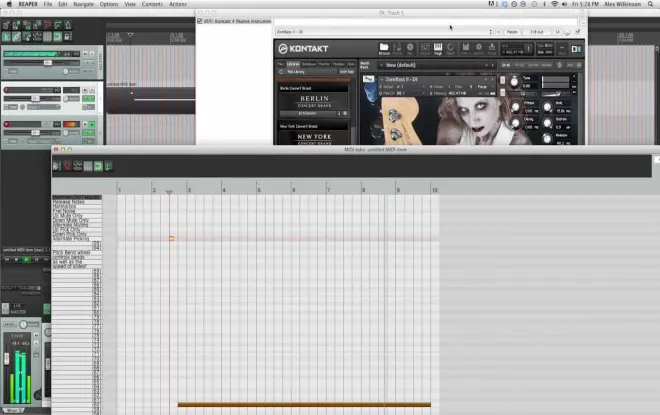Toggle the VSTi Kontakt 4 enable checkbox

(200, 21)
